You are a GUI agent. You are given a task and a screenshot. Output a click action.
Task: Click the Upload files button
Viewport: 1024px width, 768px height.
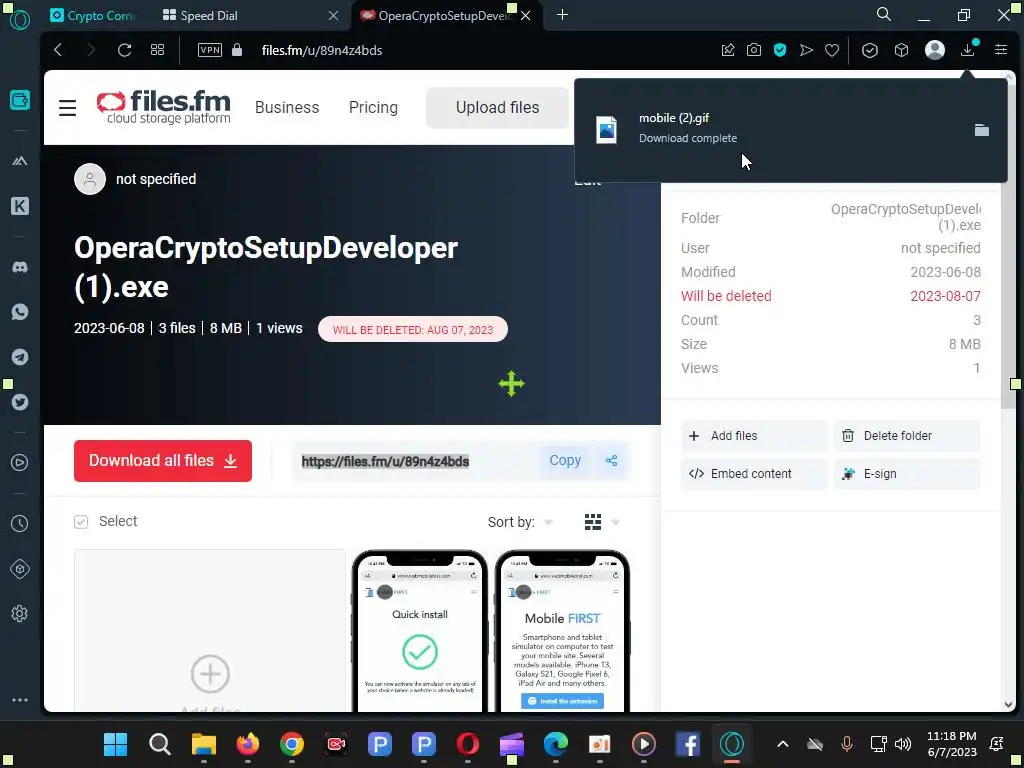tap(497, 108)
